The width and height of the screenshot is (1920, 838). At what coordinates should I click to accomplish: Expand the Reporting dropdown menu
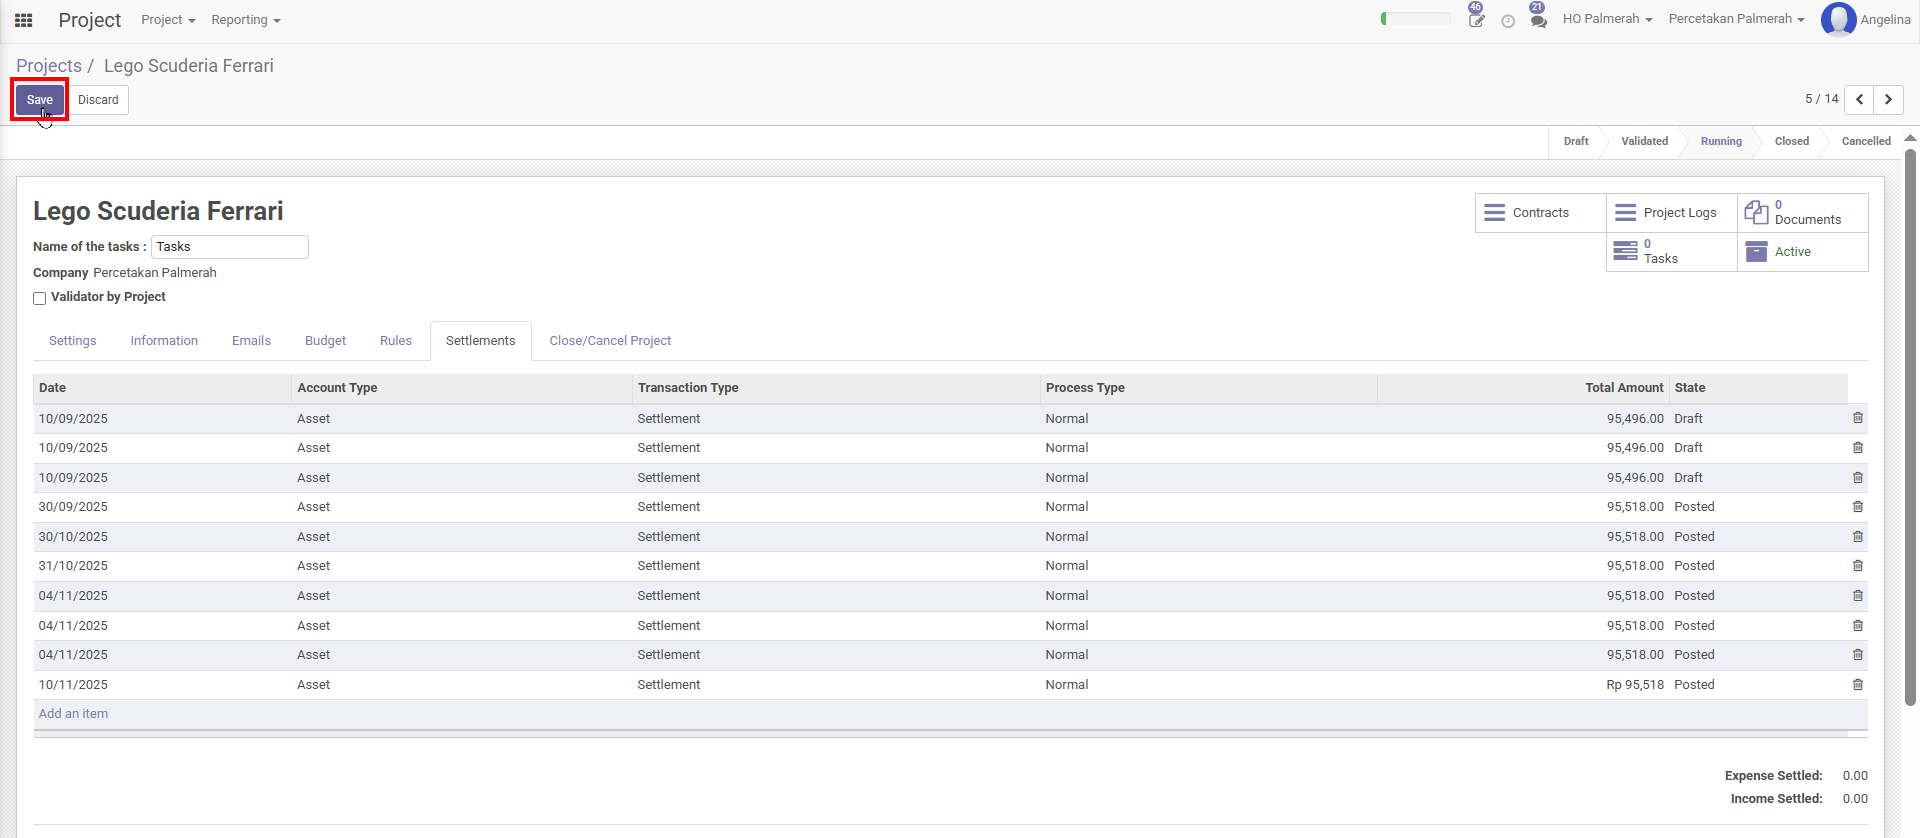[x=245, y=20]
